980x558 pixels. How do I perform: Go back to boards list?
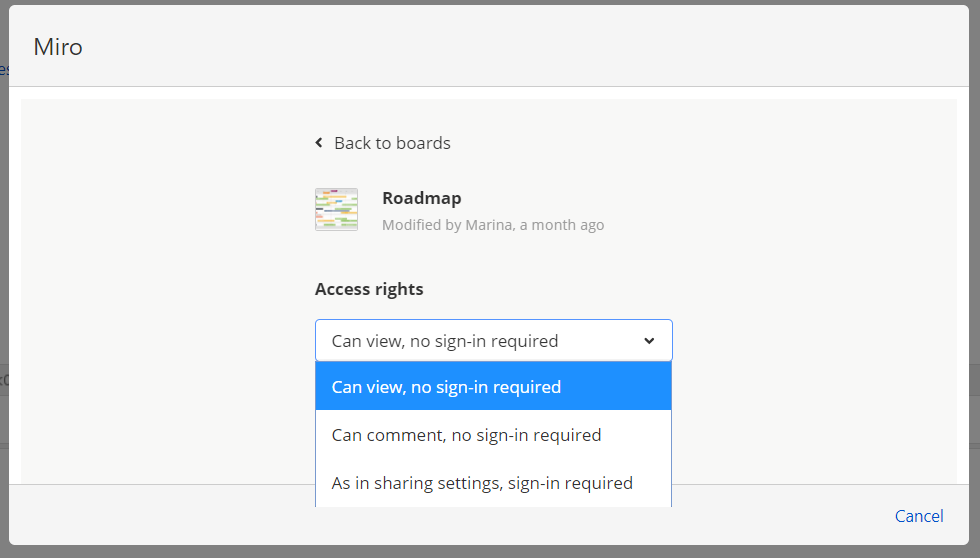coord(392,143)
